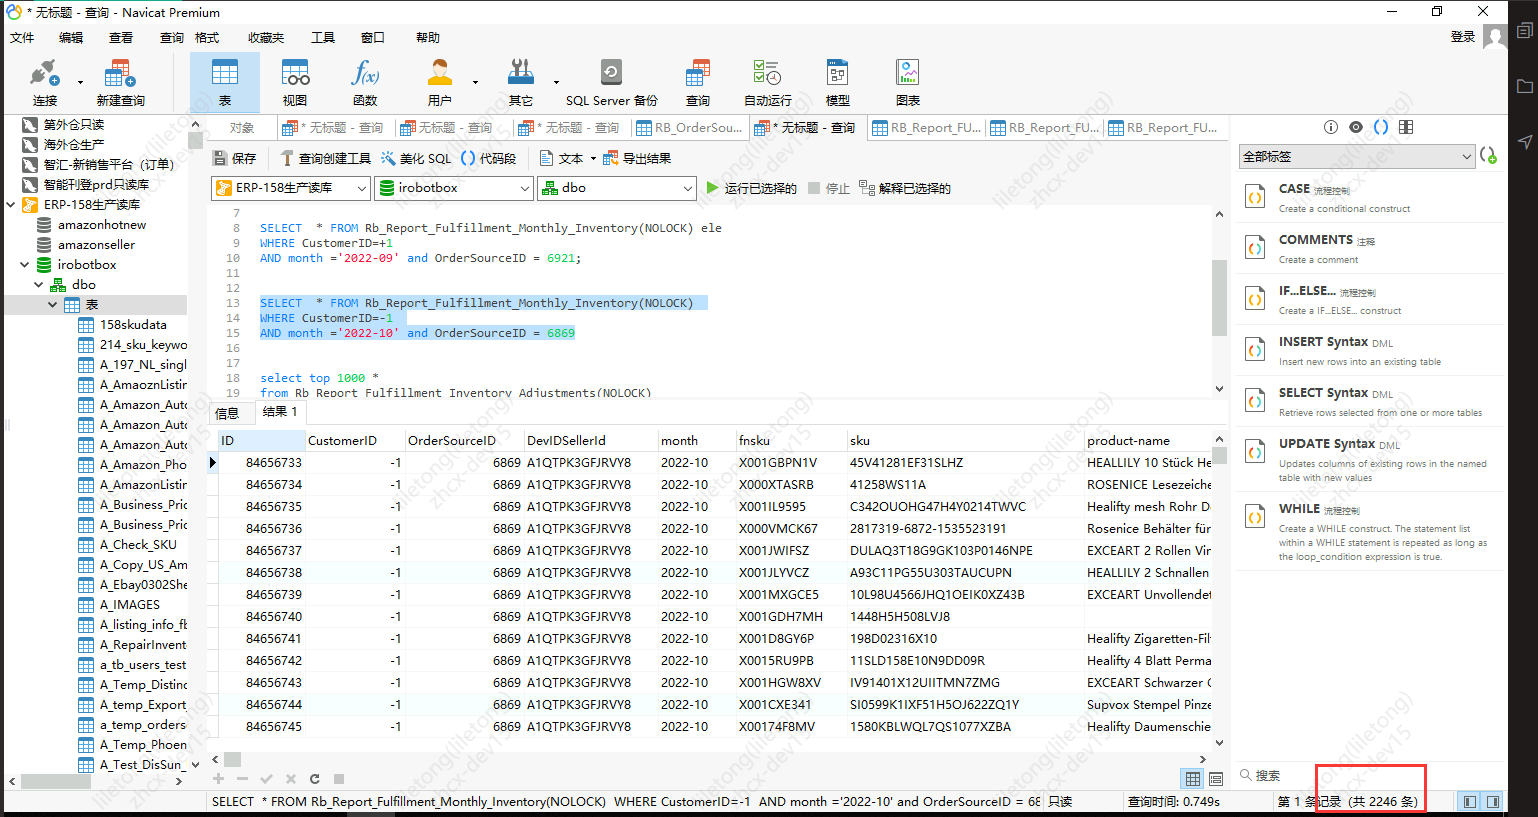The height and width of the screenshot is (817, 1538).
Task: Switch to the 信息 (Message) tab
Action: pyautogui.click(x=227, y=413)
